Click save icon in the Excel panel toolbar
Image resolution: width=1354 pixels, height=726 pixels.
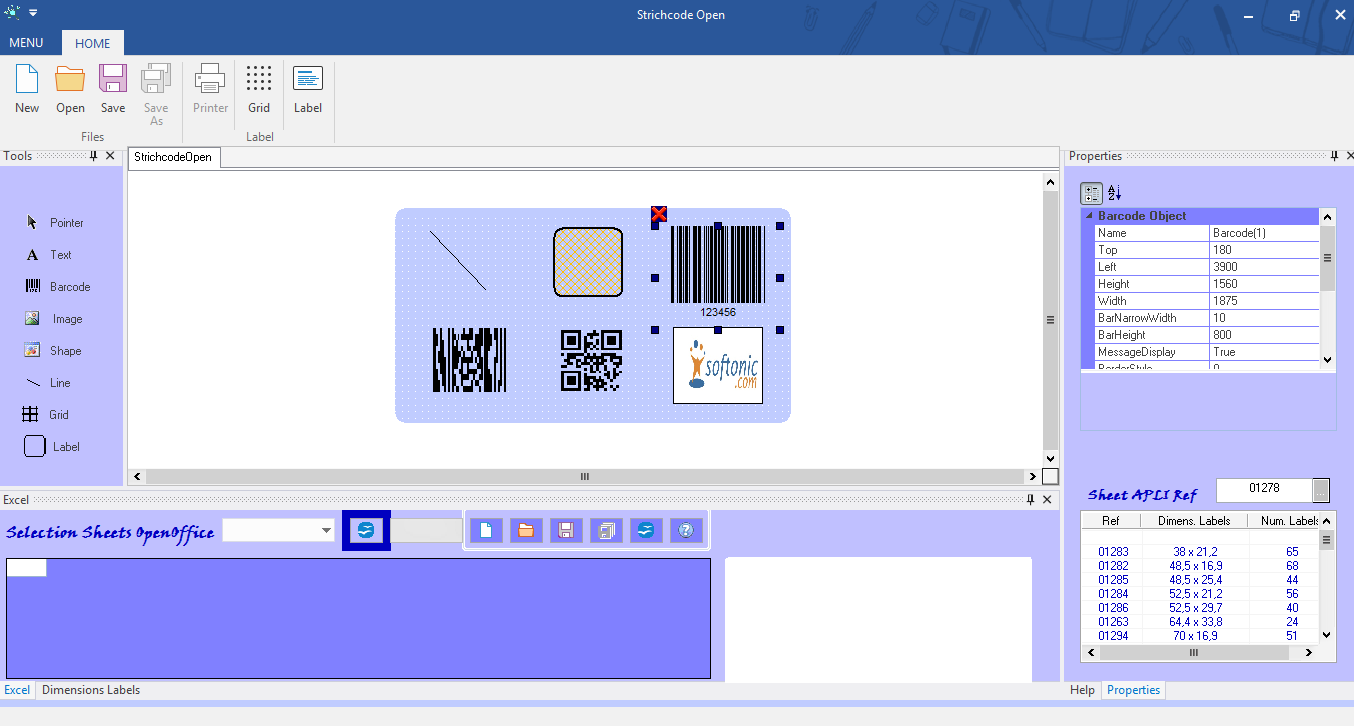coord(566,531)
